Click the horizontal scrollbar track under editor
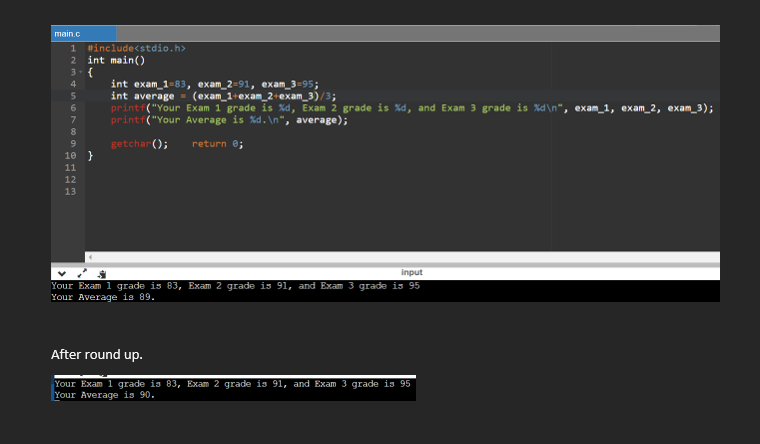Image resolution: width=760 pixels, height=444 pixels. pyautogui.click(x=402, y=257)
